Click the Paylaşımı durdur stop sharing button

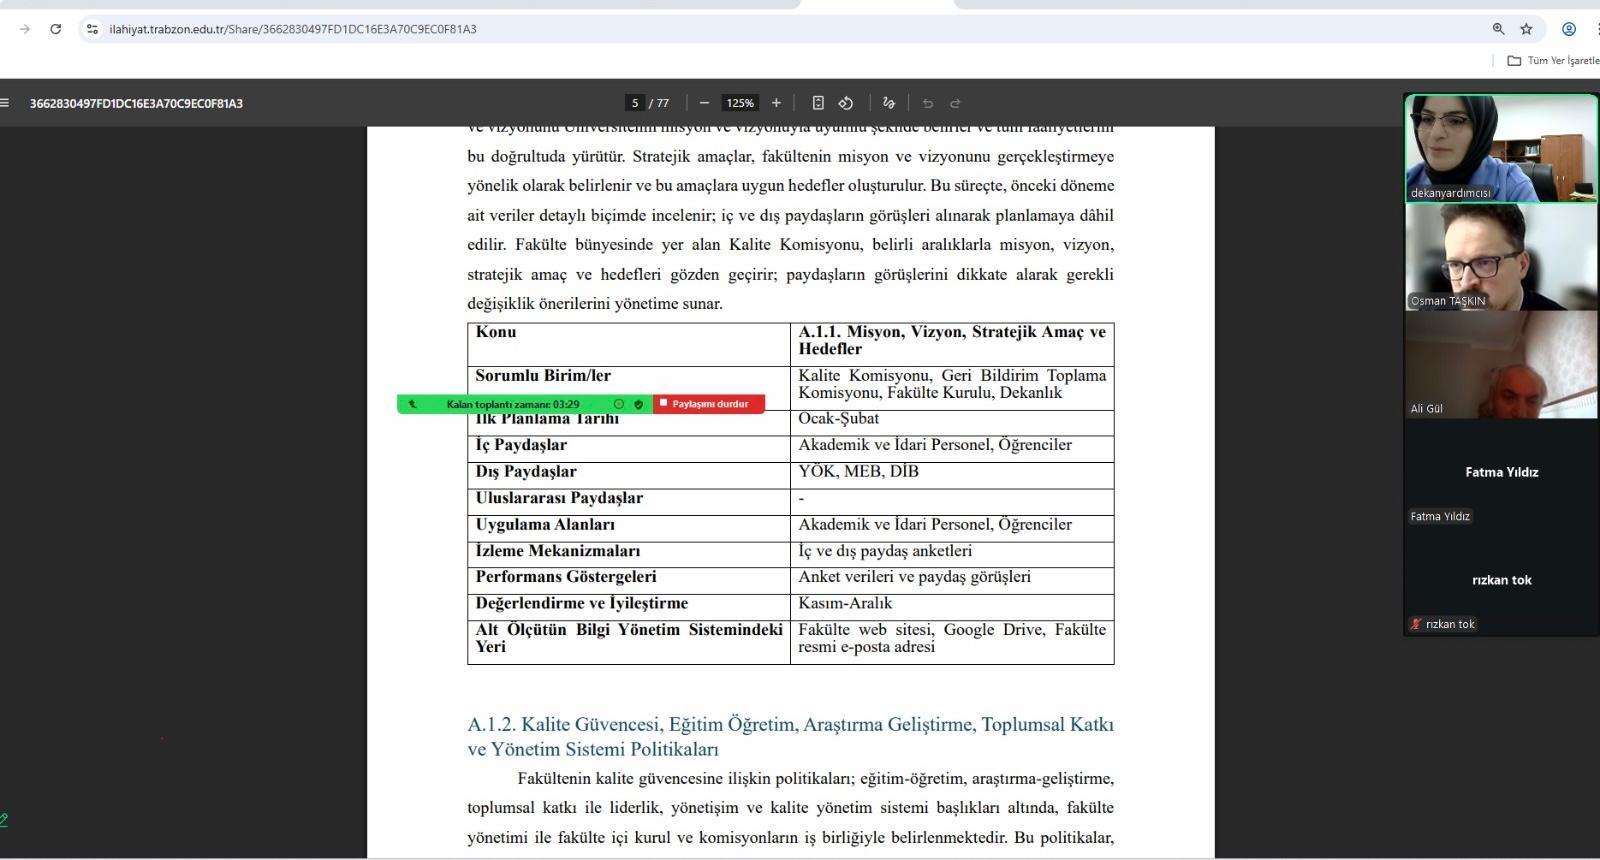[709, 404]
